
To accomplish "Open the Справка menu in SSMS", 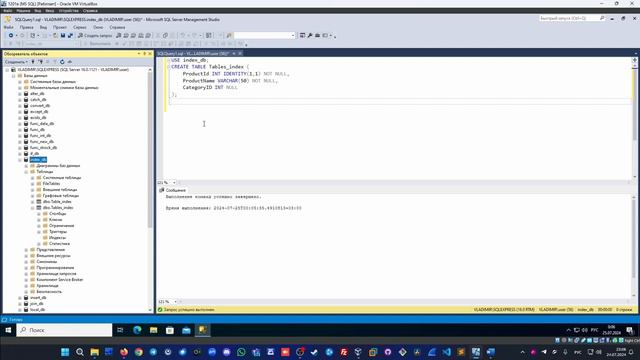I will (x=117, y=27).
